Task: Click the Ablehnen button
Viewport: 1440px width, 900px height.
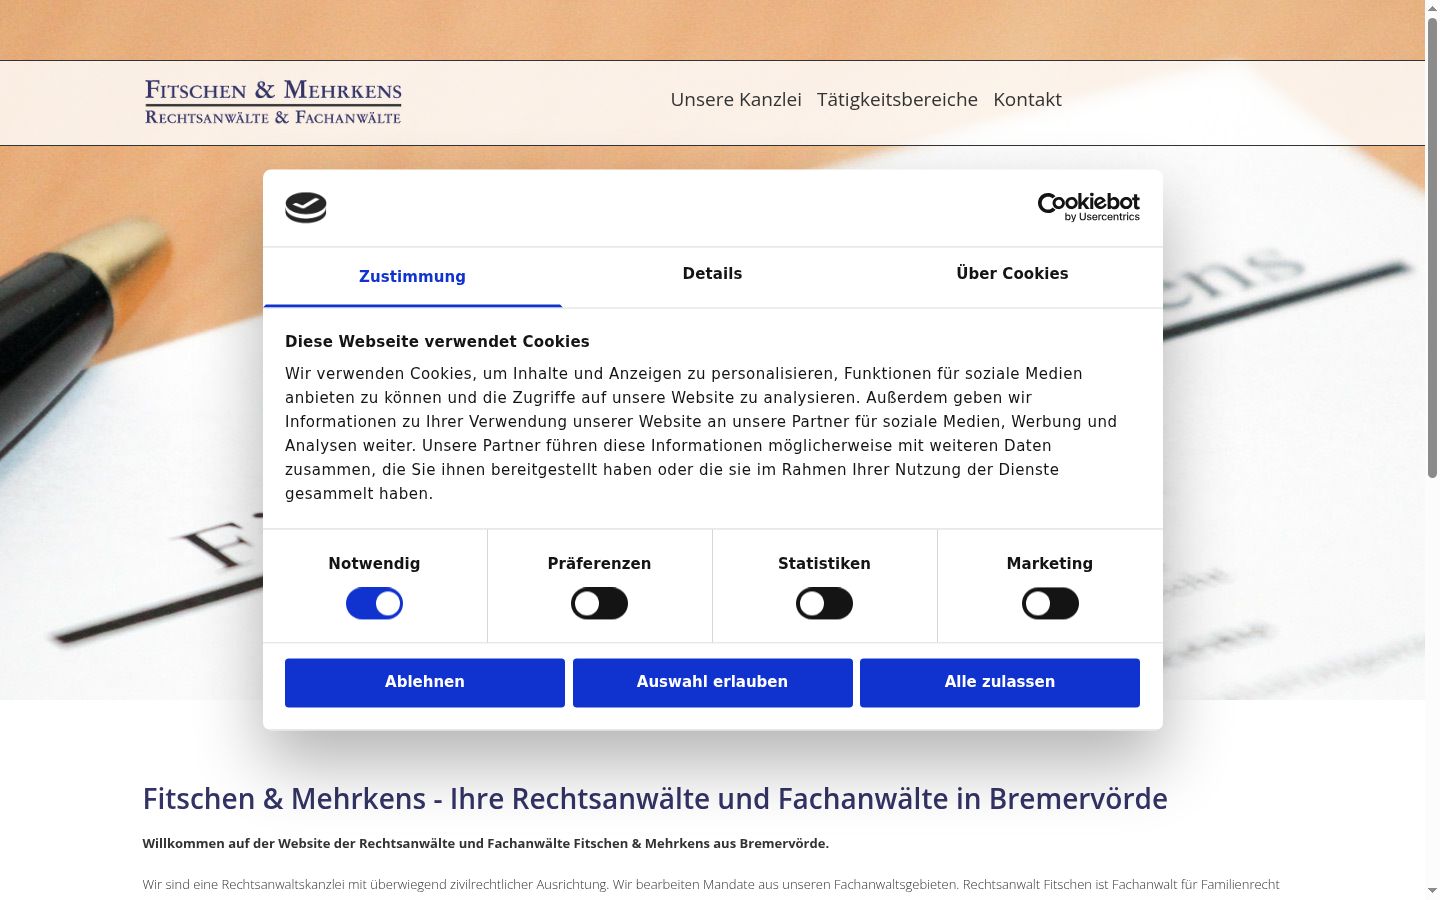Action: click(425, 682)
